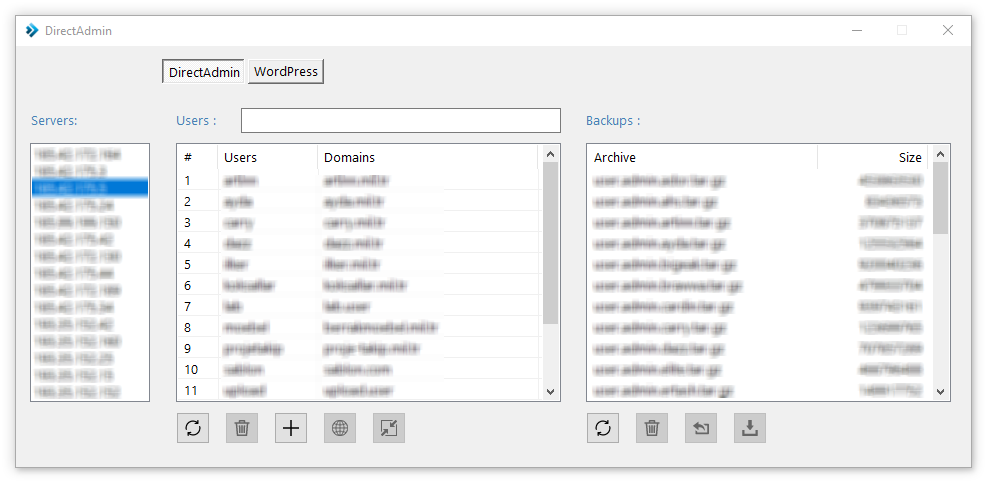The width and height of the screenshot is (987, 483).
Task: Refresh the Backups list
Action: (603, 429)
